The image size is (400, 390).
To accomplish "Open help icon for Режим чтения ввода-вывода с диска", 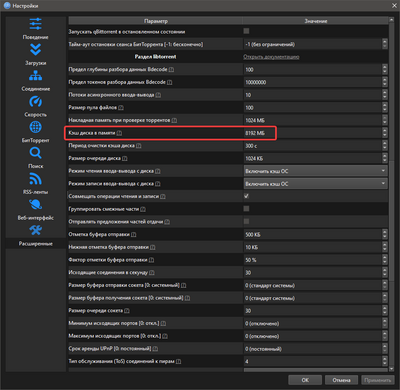I will click(158, 171).
